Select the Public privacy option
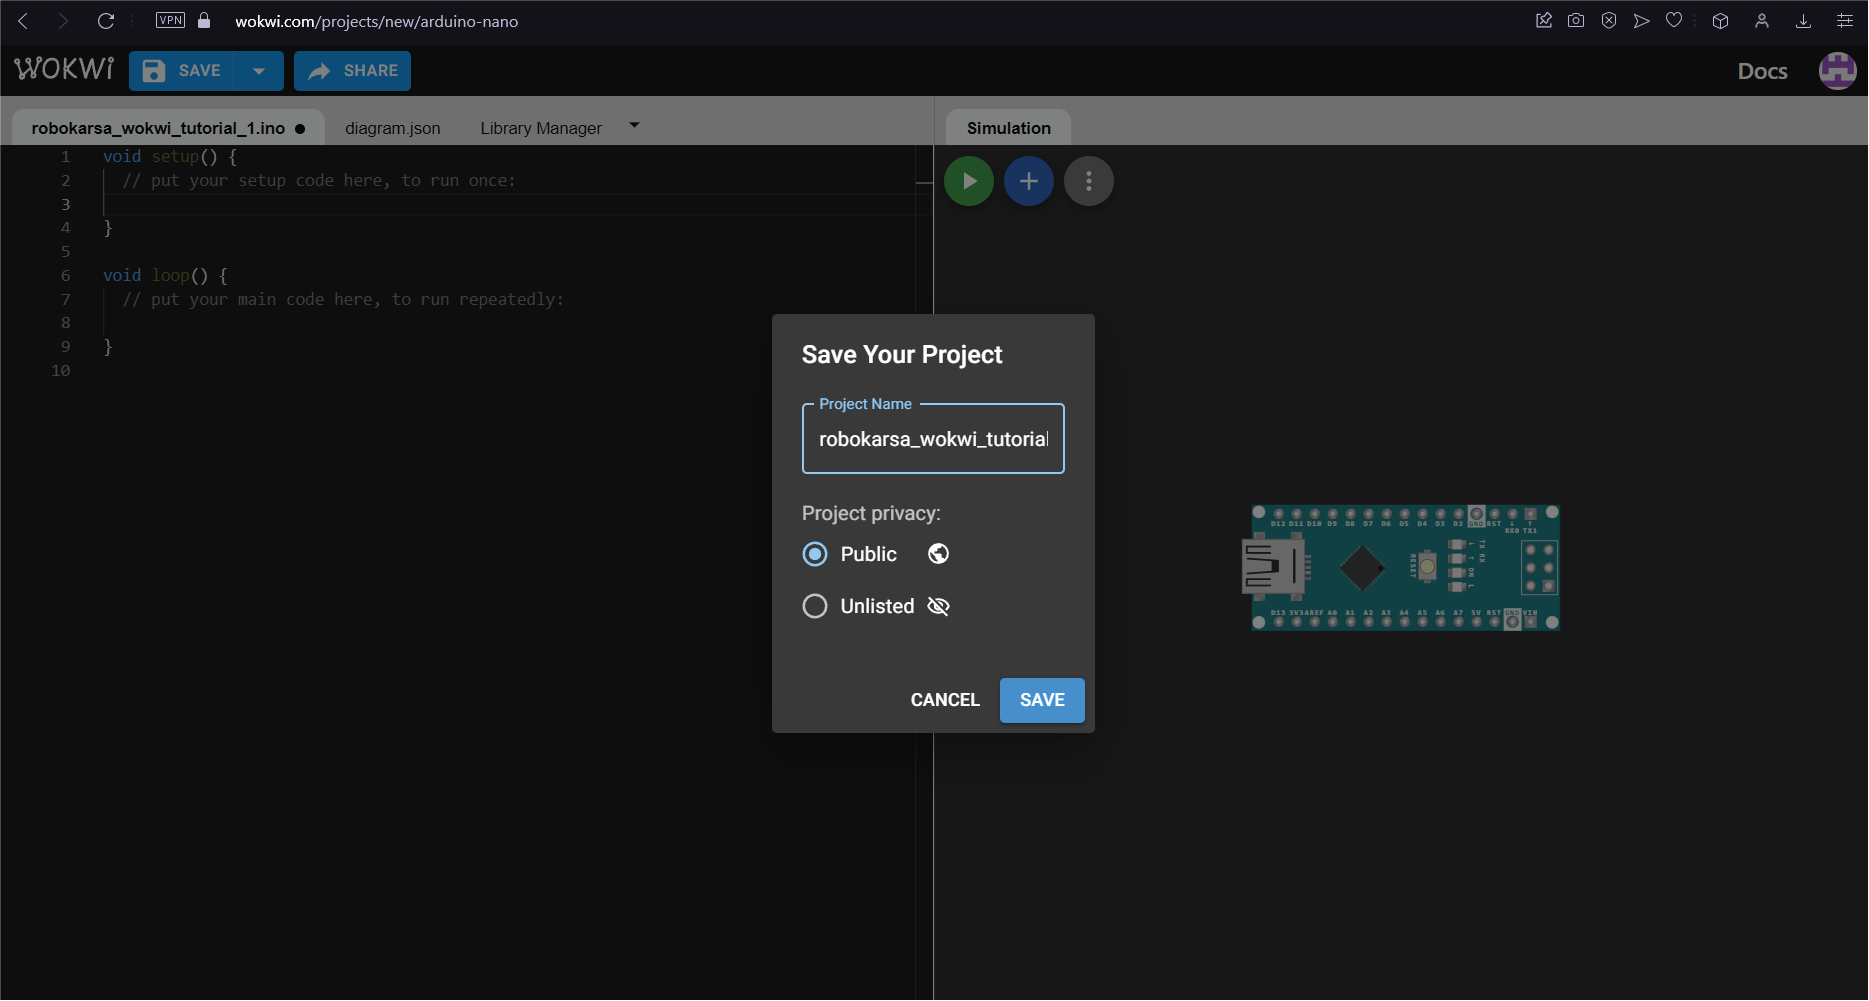The width and height of the screenshot is (1869, 1001). coord(815,554)
